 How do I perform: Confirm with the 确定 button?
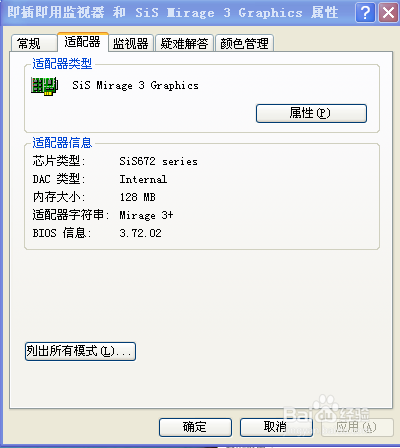pyautogui.click(x=195, y=427)
